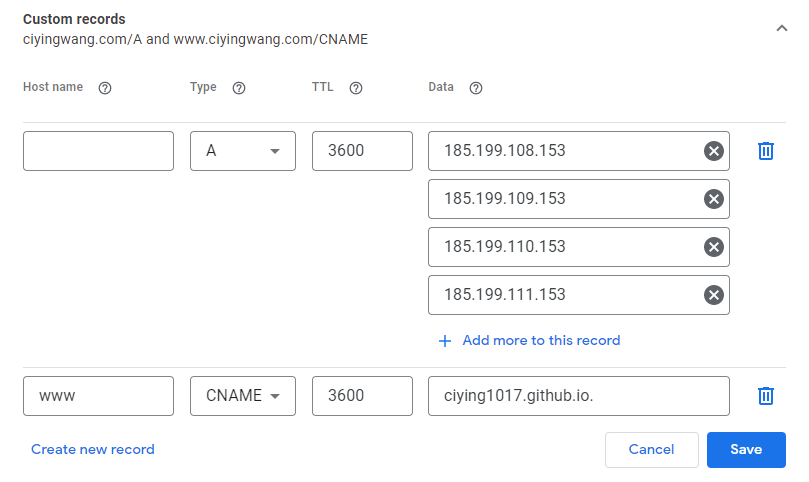The height and width of the screenshot is (482, 809).
Task: Add more to this record
Action: pyautogui.click(x=529, y=341)
